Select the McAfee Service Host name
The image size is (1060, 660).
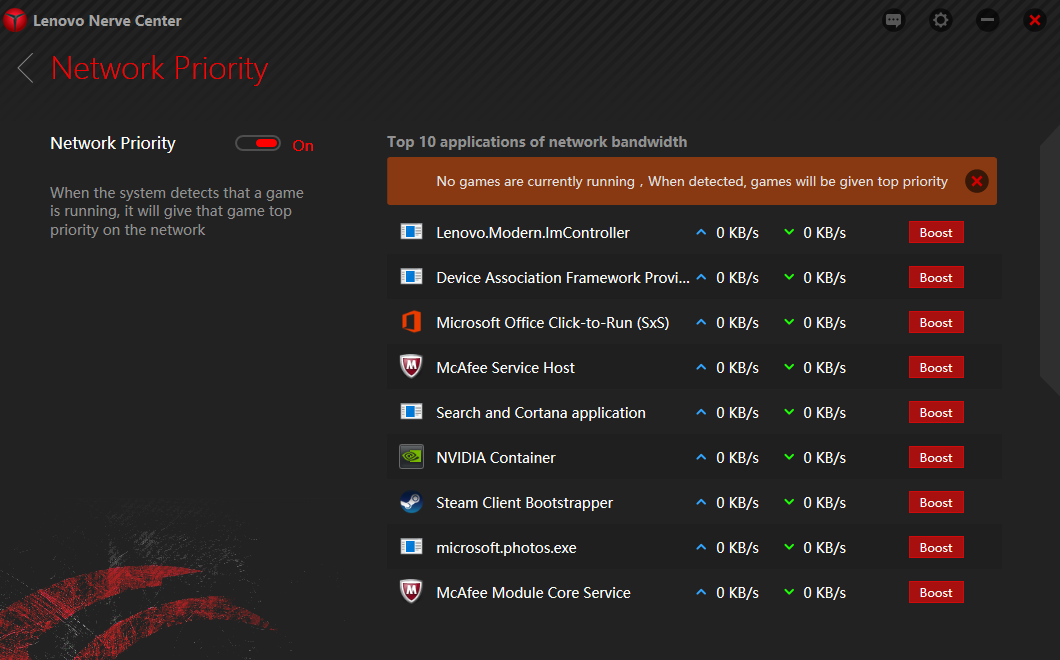505,368
